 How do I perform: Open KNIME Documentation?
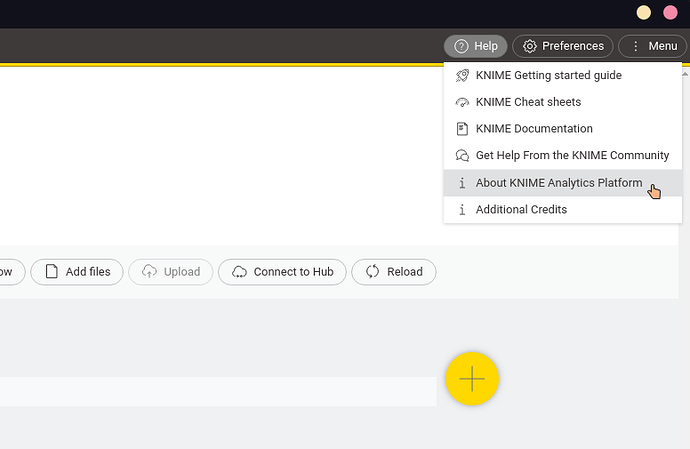pyautogui.click(x=563, y=129)
